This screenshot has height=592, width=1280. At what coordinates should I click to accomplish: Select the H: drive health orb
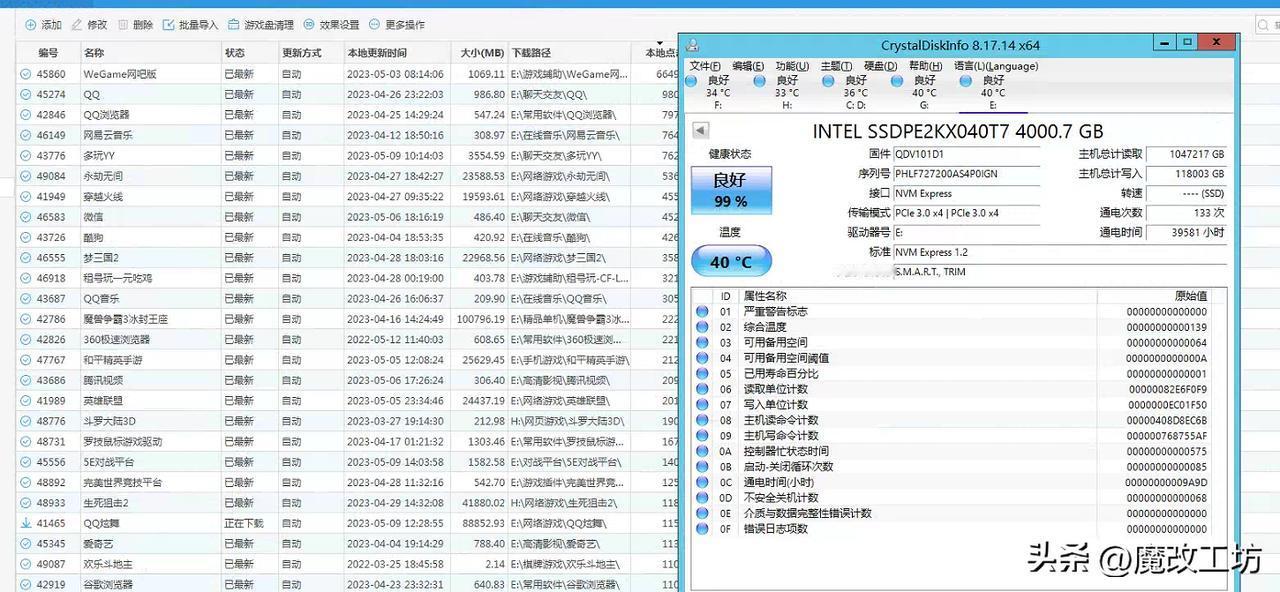click(761, 81)
